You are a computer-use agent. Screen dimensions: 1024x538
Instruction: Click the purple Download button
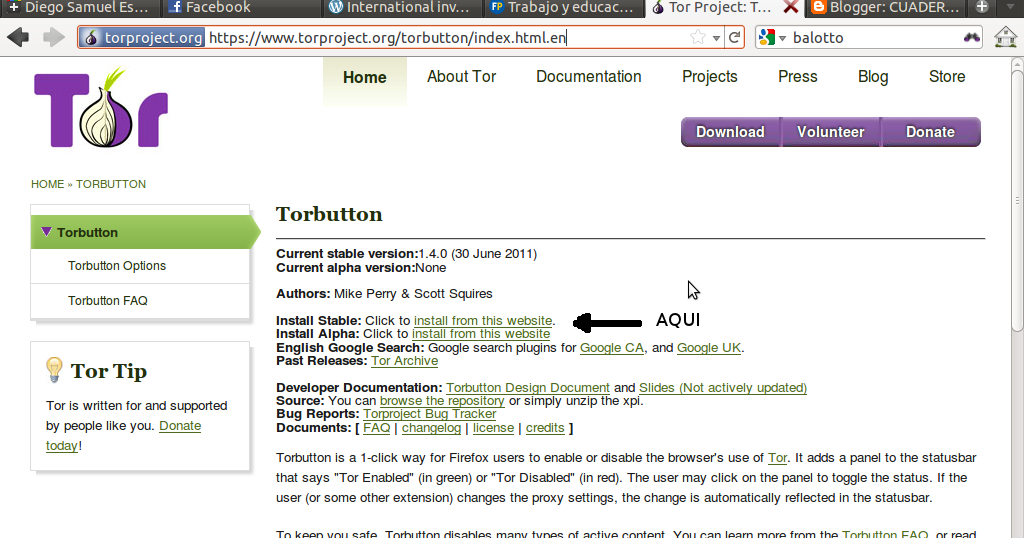click(x=730, y=132)
